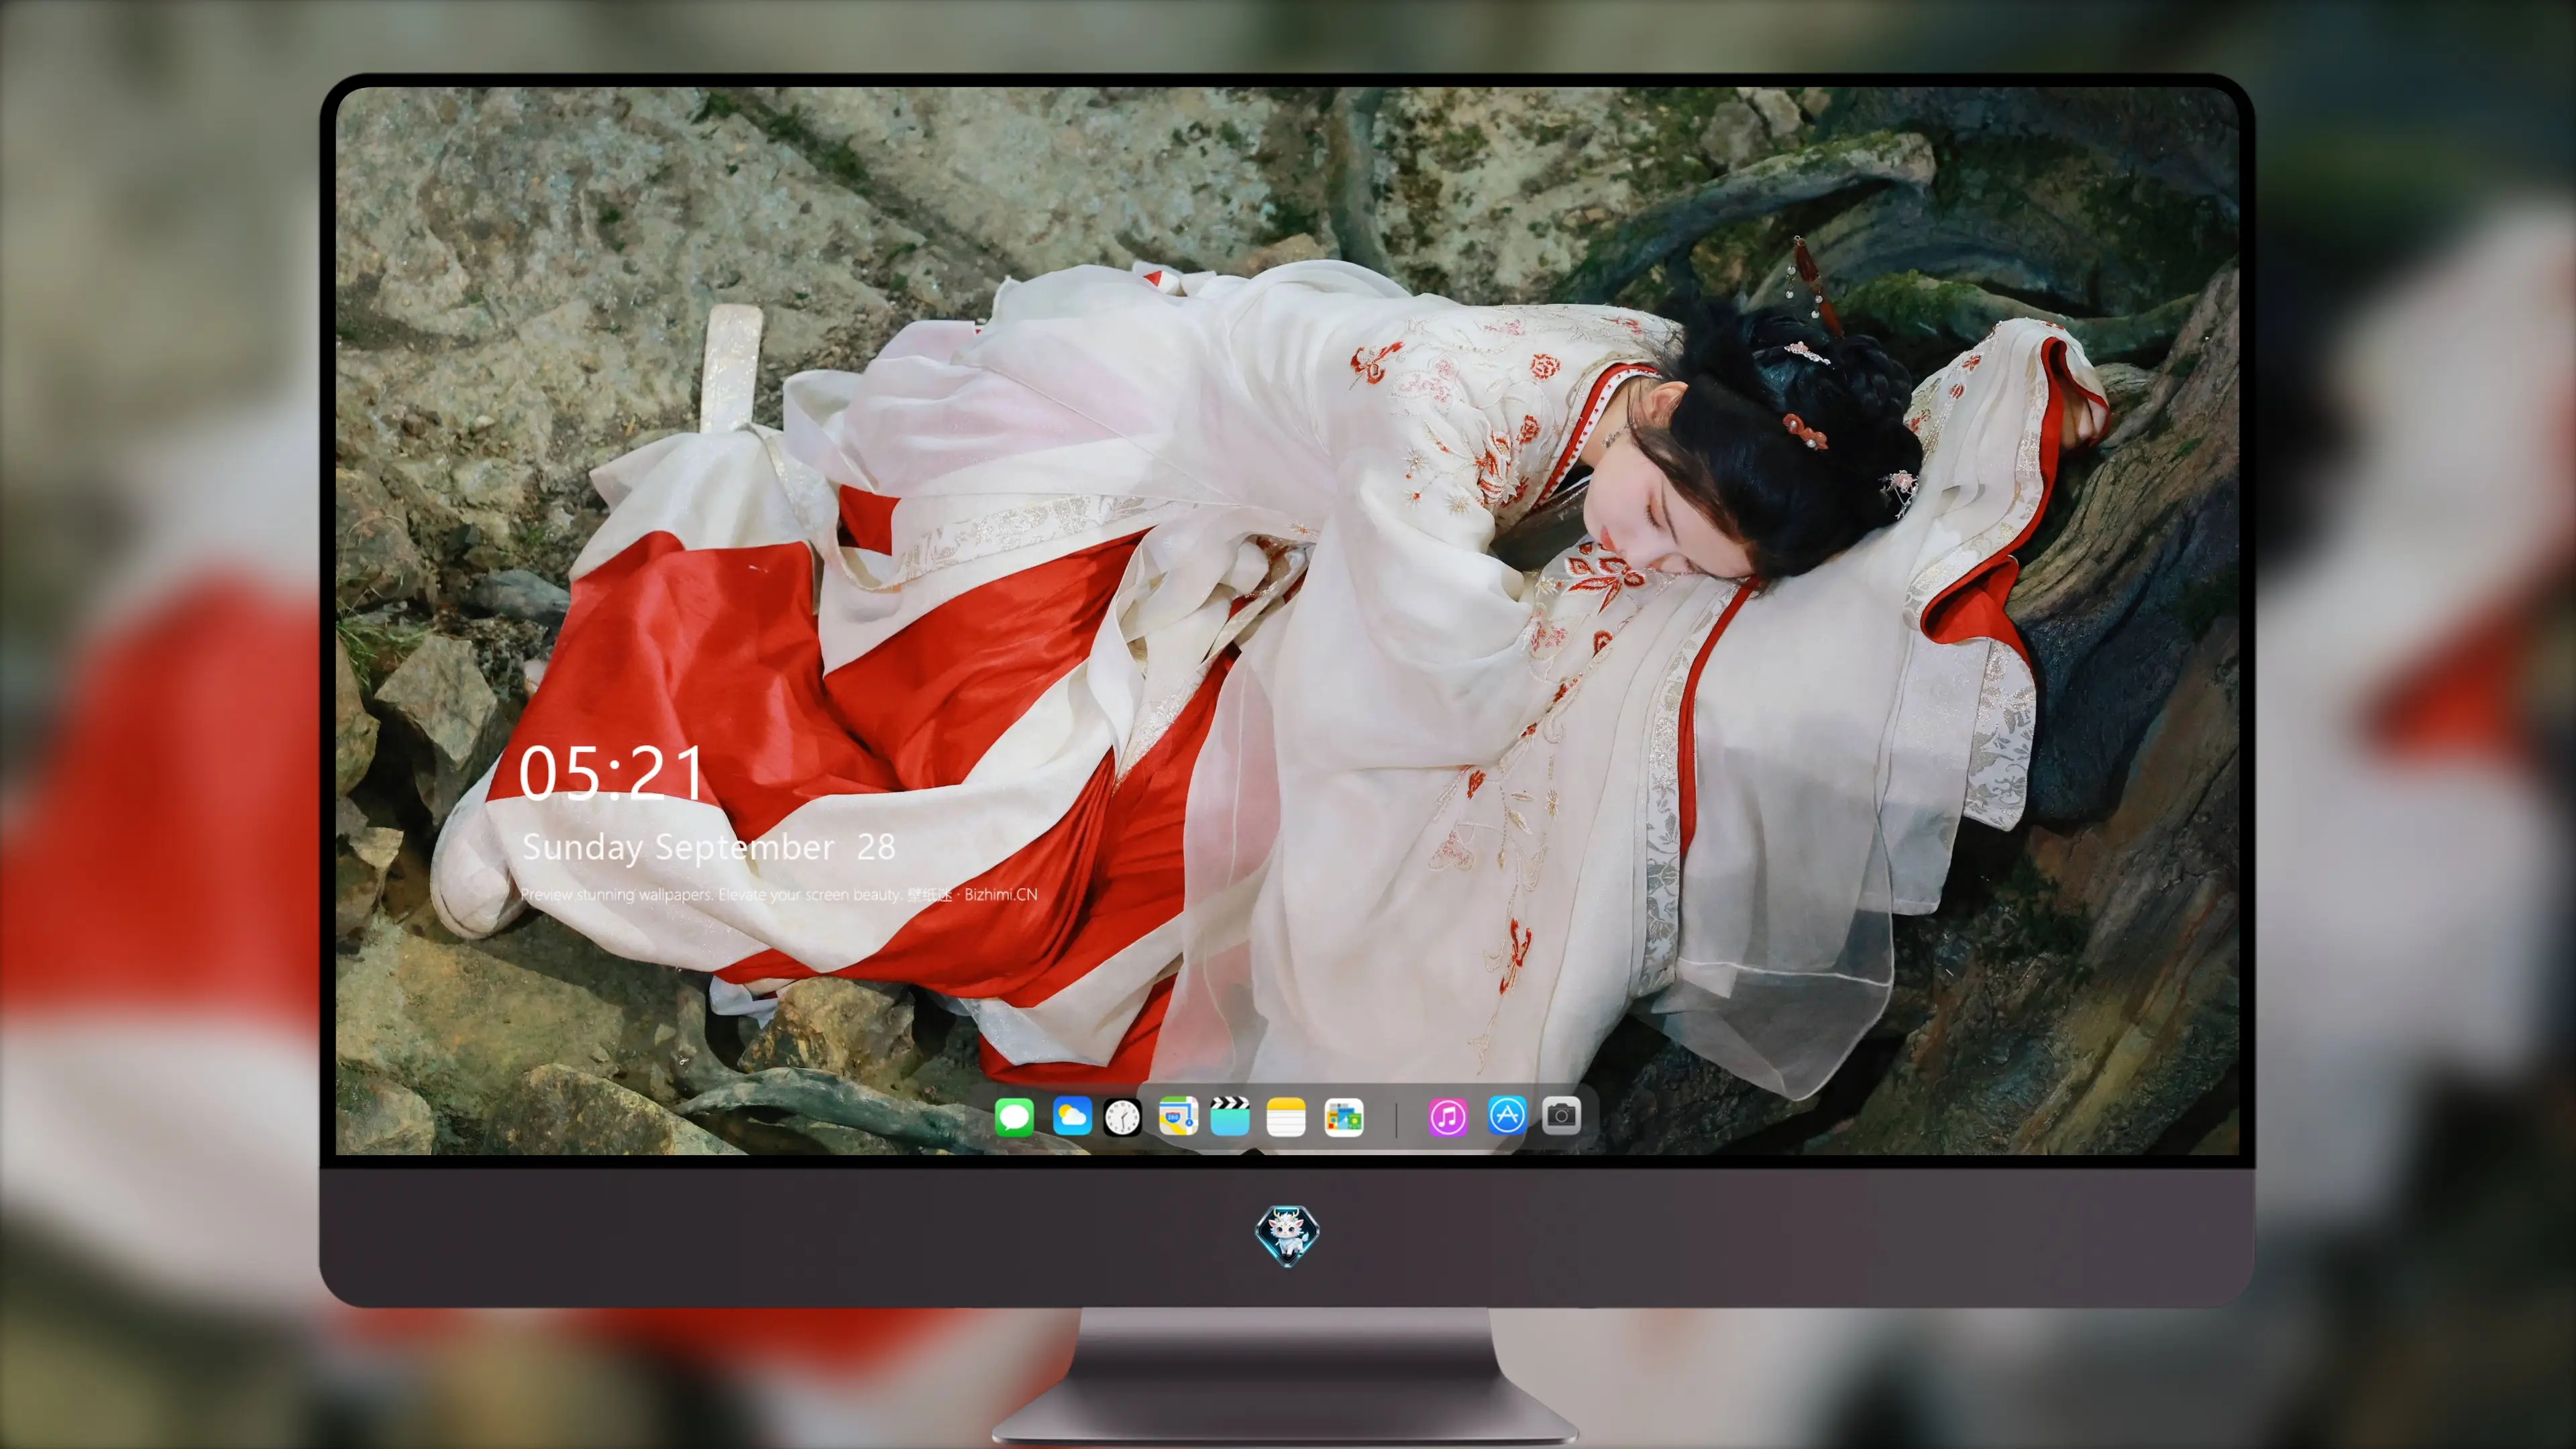This screenshot has width=2576, height=1449.
Task: Open the Camera app in the dock
Action: coord(1561,1115)
